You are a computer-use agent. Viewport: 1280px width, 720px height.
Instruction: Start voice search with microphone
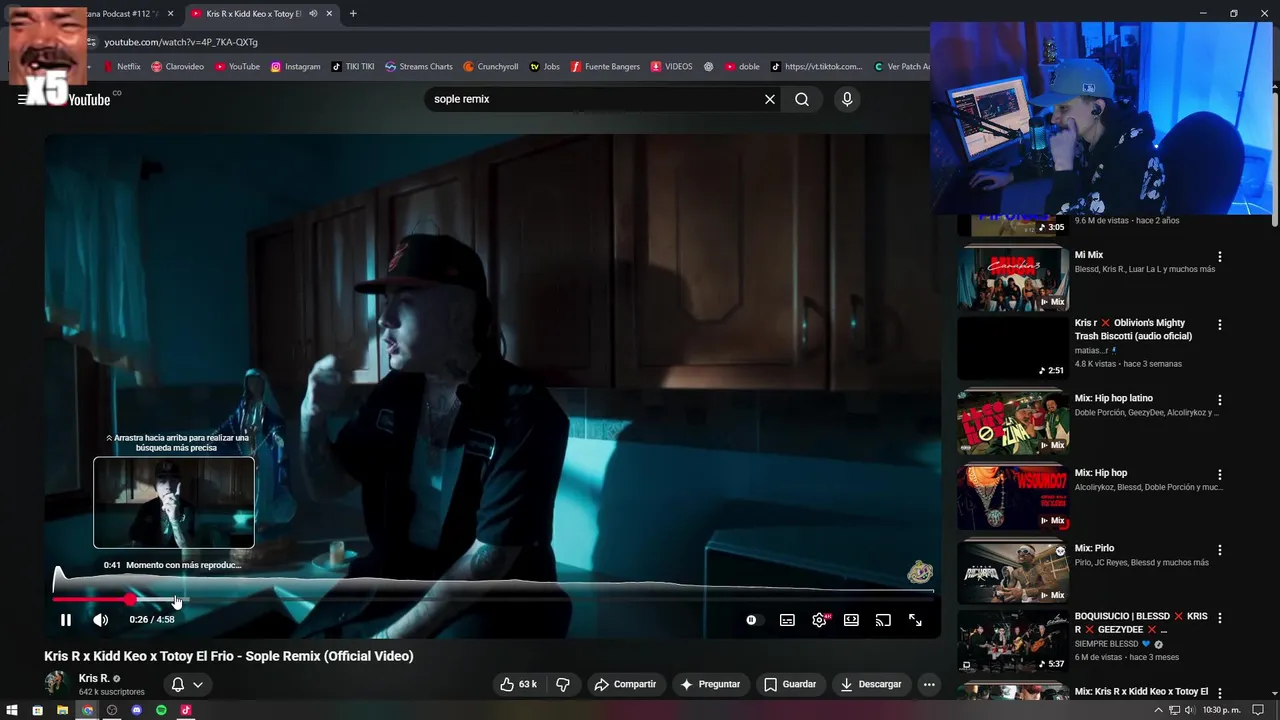coord(847,99)
